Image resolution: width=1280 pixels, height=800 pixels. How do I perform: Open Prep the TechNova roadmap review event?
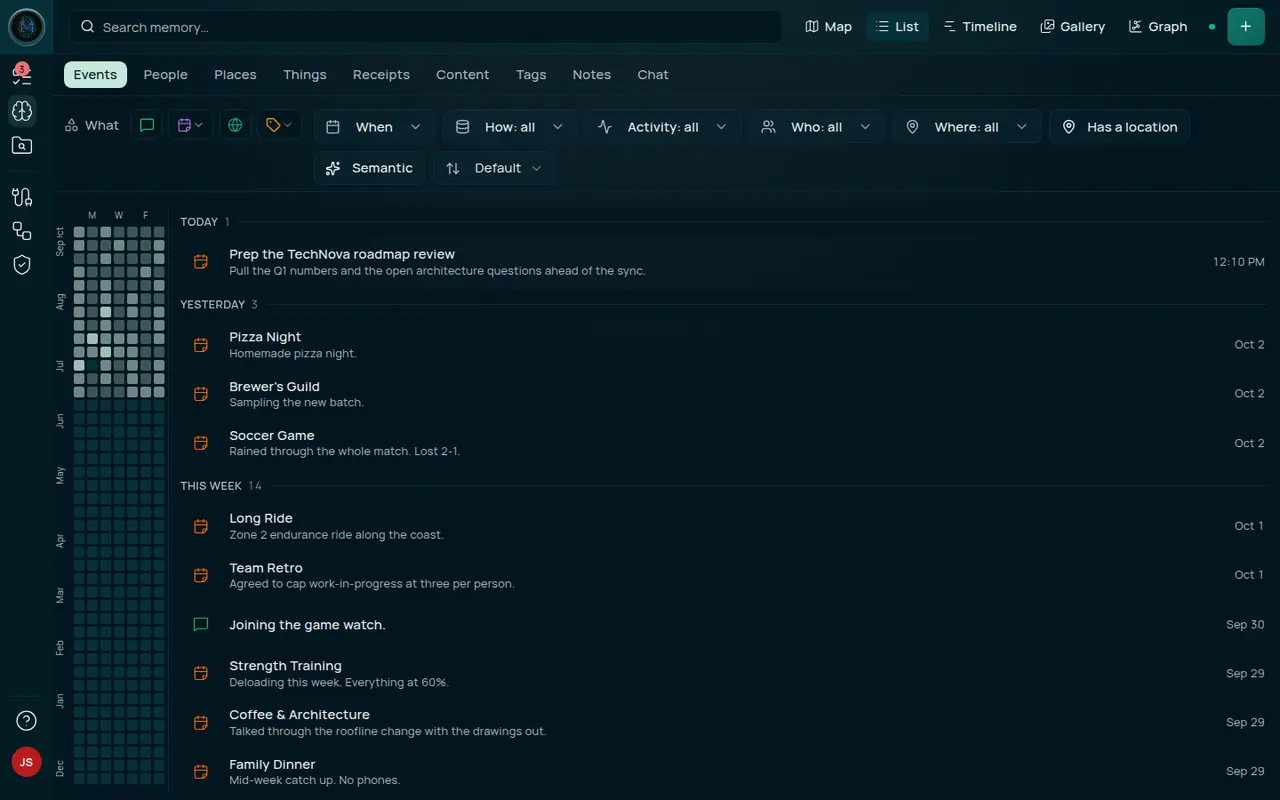click(723, 262)
